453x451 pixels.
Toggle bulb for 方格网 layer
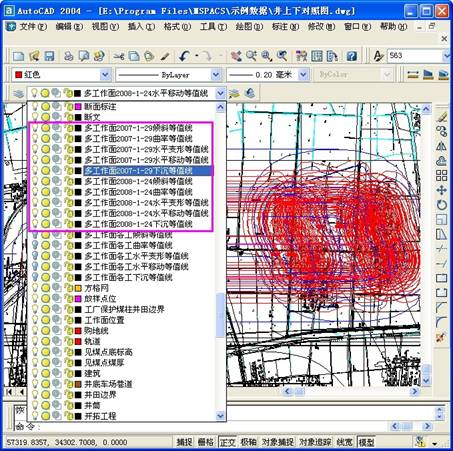click(35, 288)
